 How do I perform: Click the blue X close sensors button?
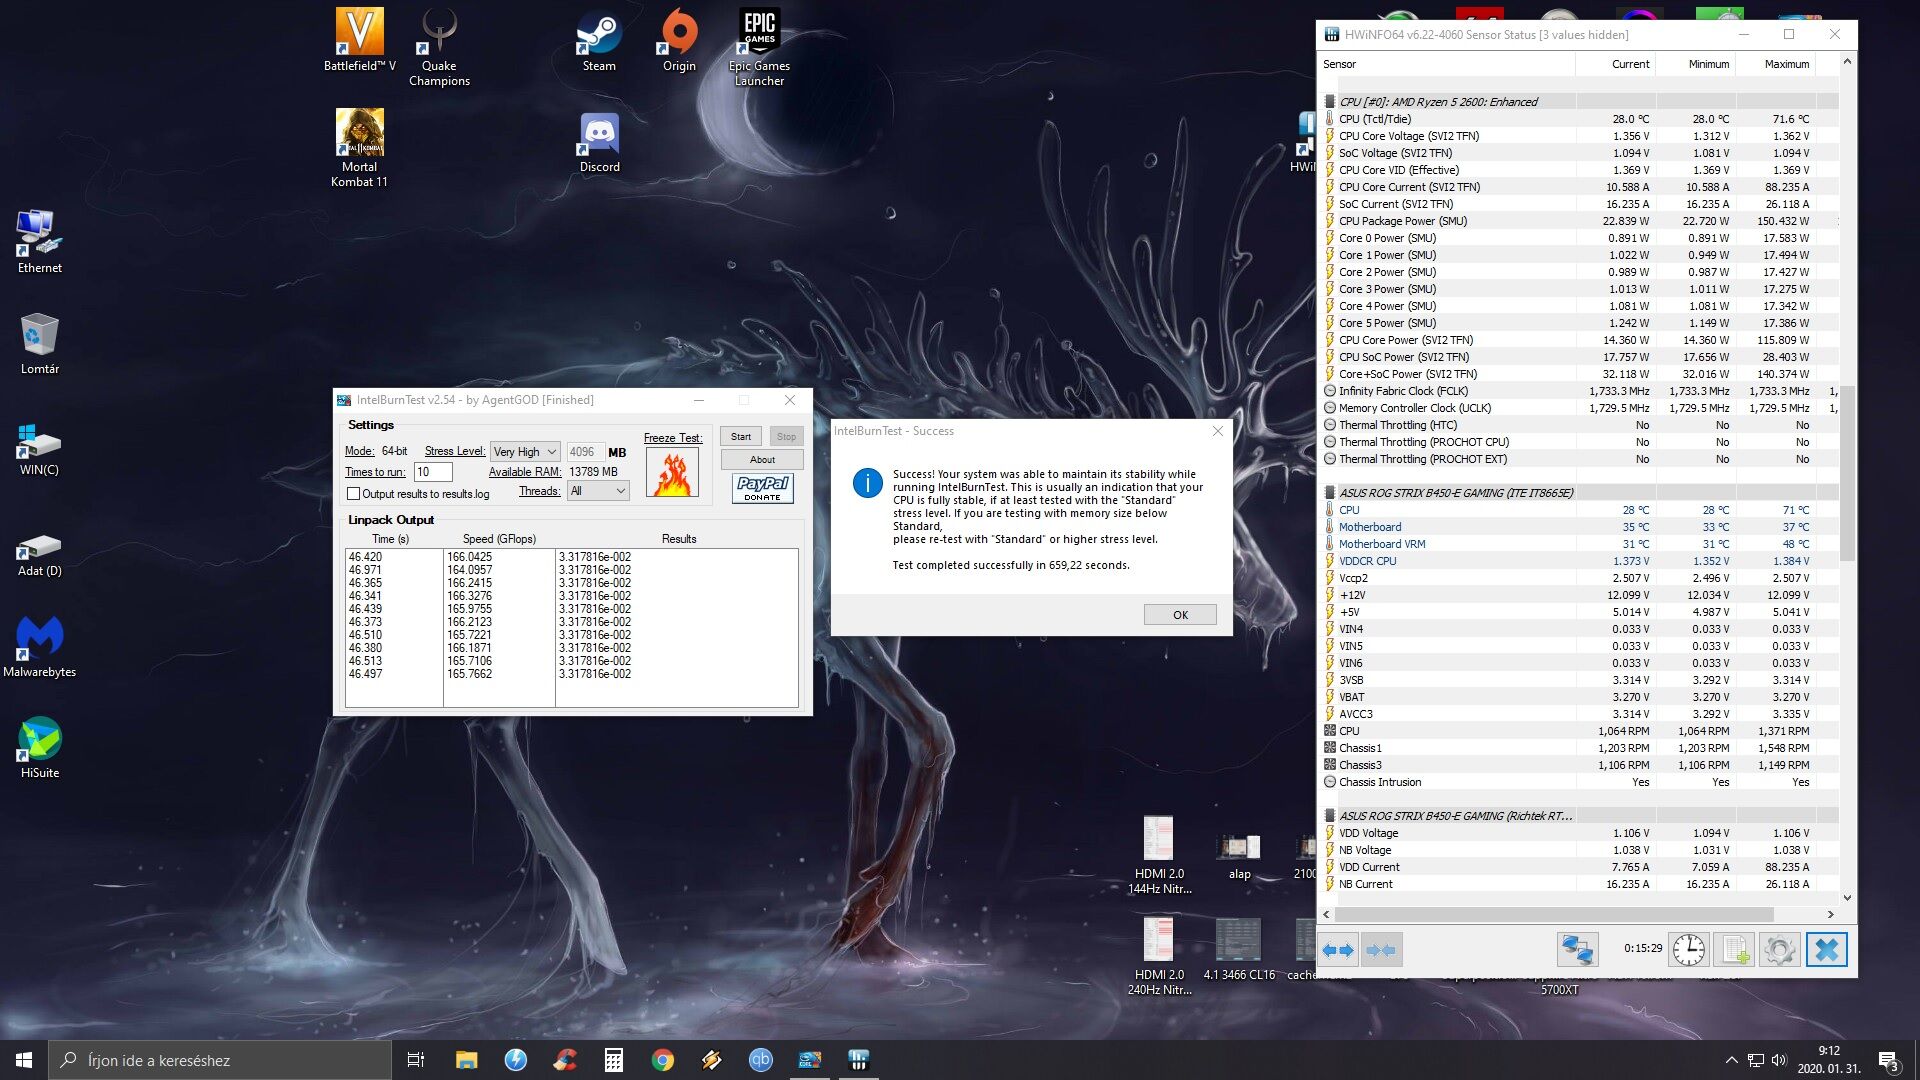[1826, 950]
